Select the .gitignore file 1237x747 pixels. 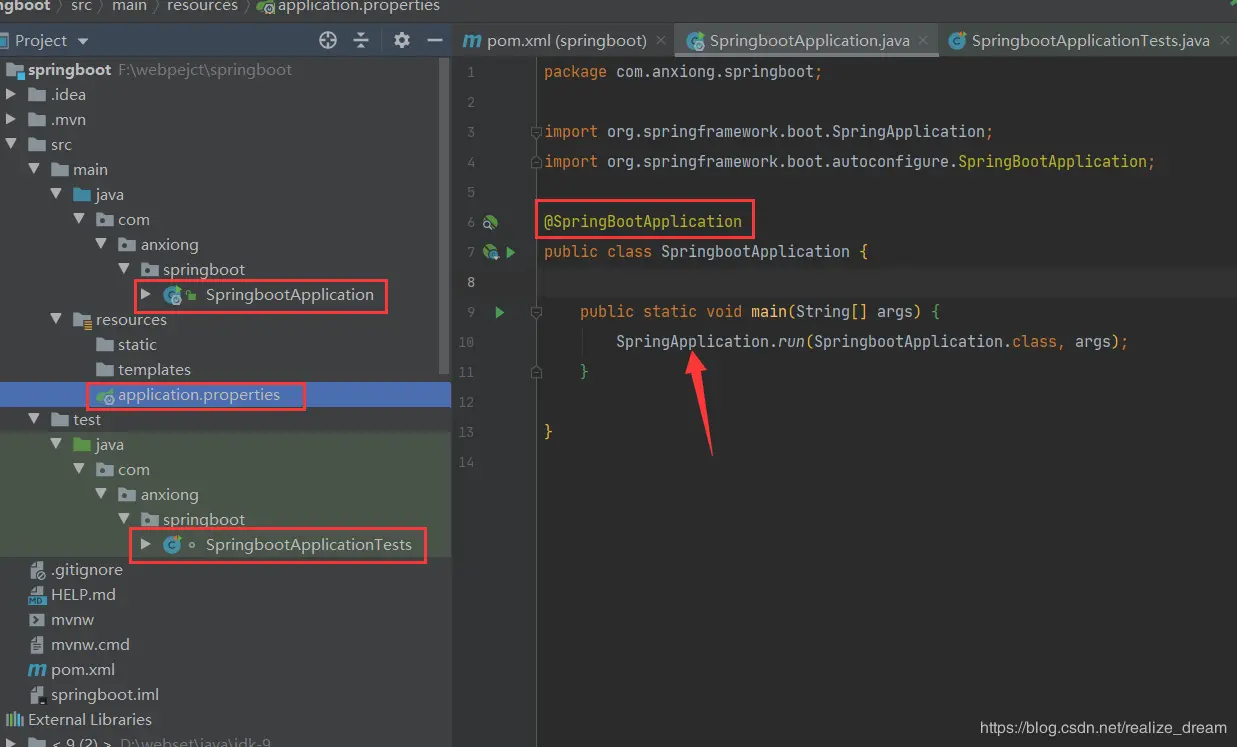[86, 570]
